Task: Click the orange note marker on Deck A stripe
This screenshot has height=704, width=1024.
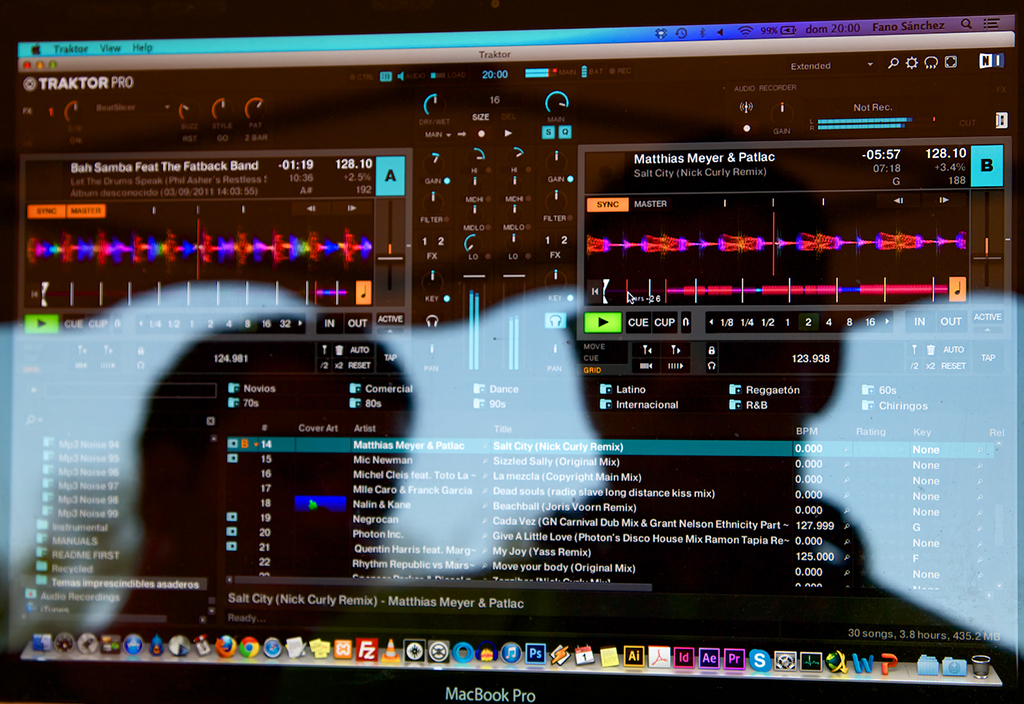Action: point(363,292)
